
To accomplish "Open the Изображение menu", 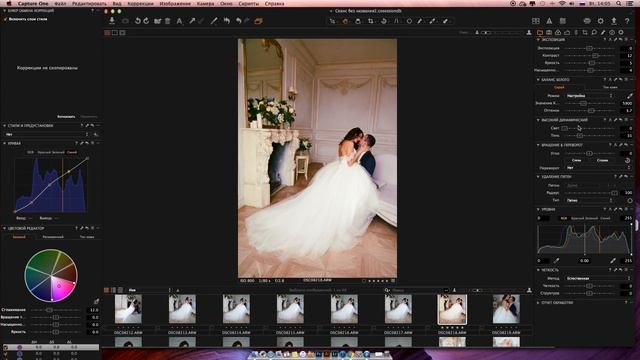I will pos(175,4).
